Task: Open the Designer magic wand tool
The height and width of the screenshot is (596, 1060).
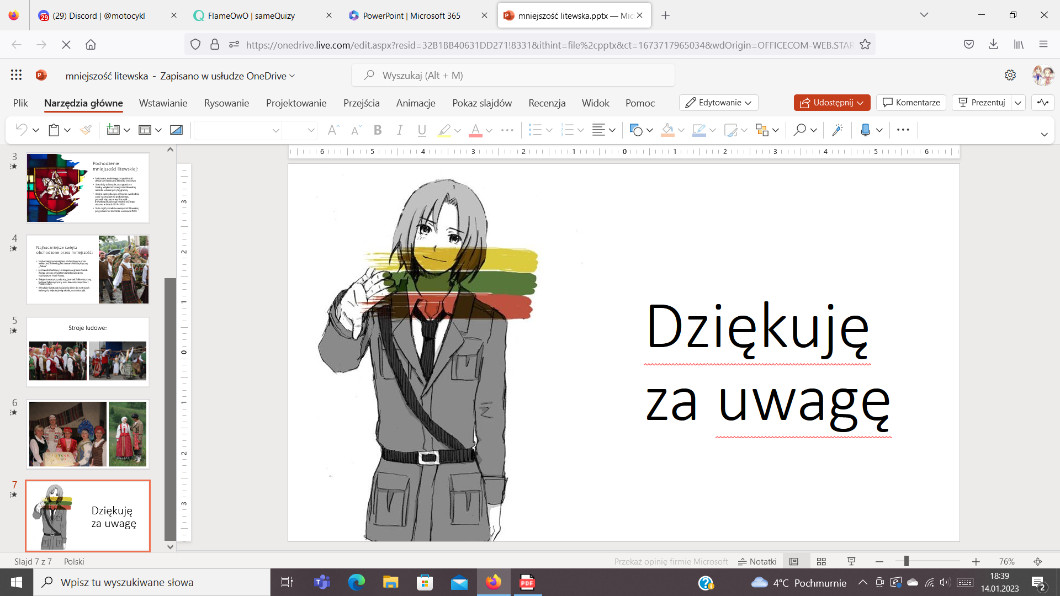Action: (x=837, y=130)
